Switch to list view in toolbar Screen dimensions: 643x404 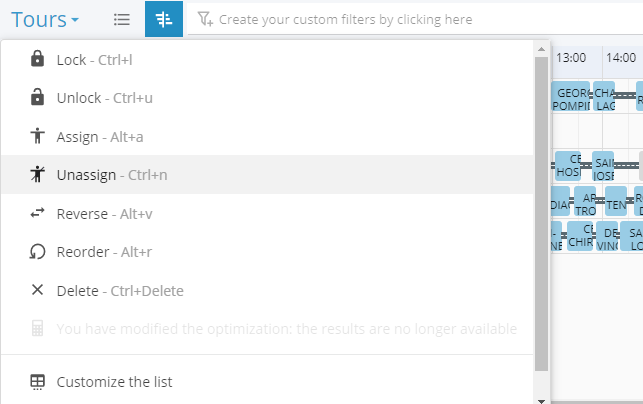121,19
